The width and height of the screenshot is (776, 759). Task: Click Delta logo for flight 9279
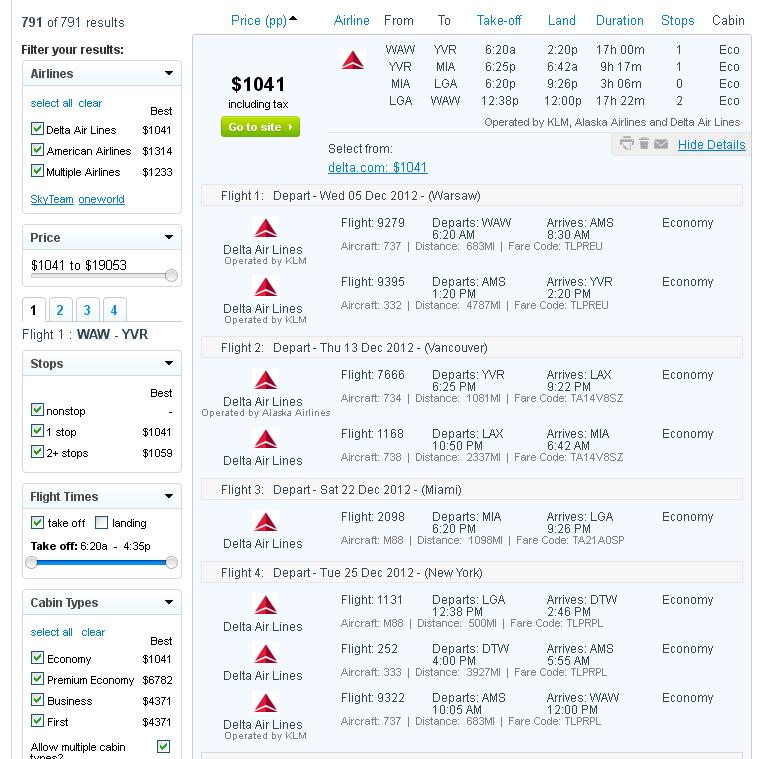coord(266,228)
